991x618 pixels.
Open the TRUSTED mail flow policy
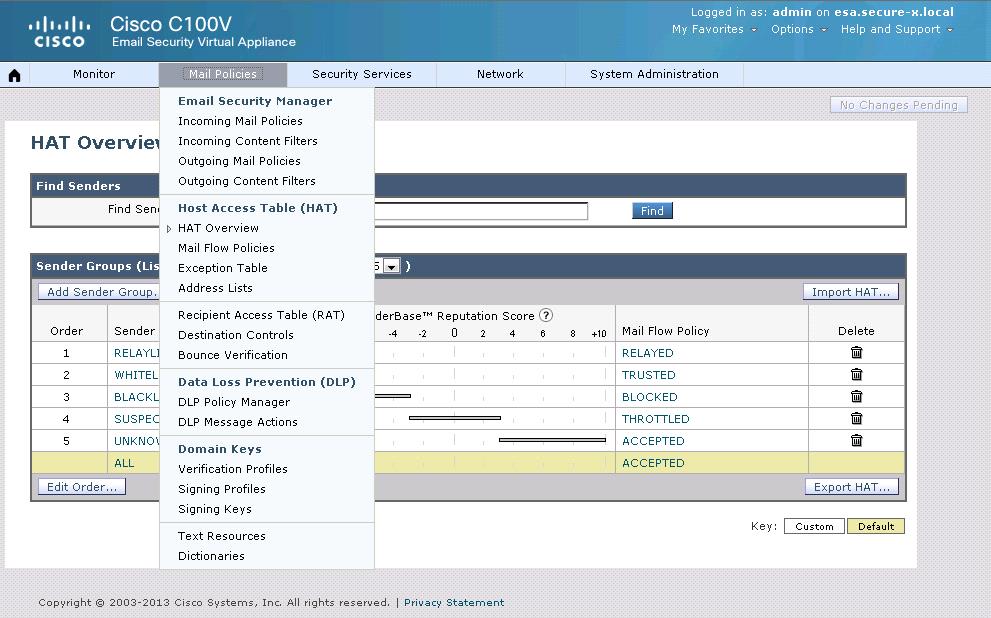[648, 375]
